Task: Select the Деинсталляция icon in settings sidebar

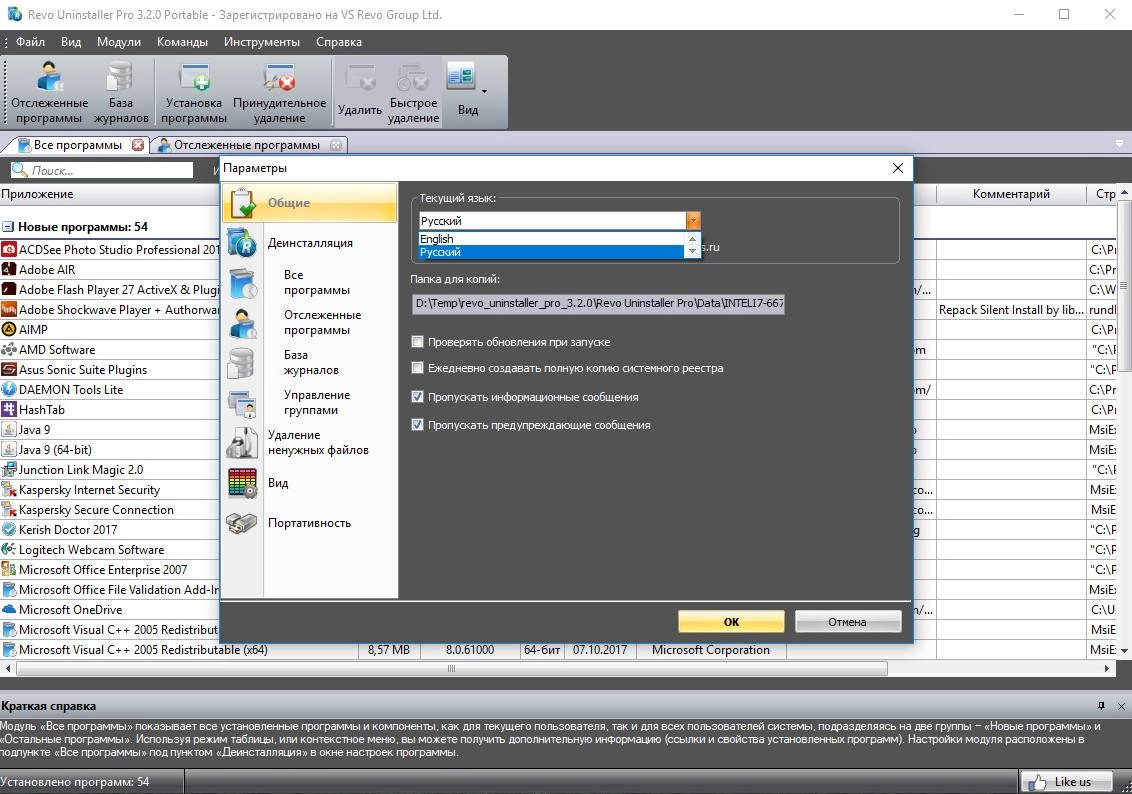Action: click(242, 243)
